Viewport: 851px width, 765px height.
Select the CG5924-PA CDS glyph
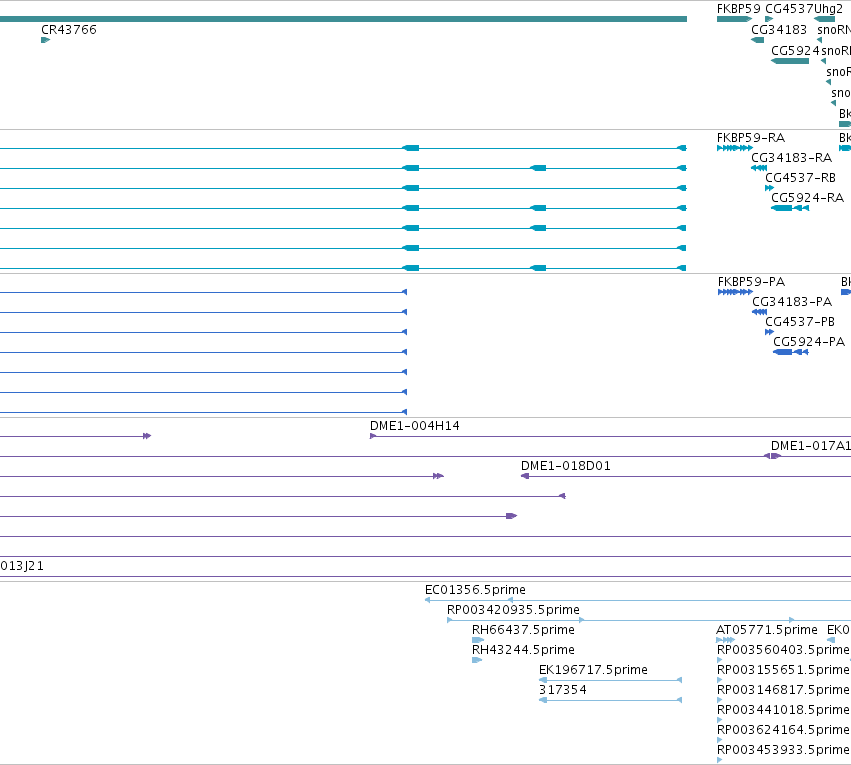tap(791, 352)
